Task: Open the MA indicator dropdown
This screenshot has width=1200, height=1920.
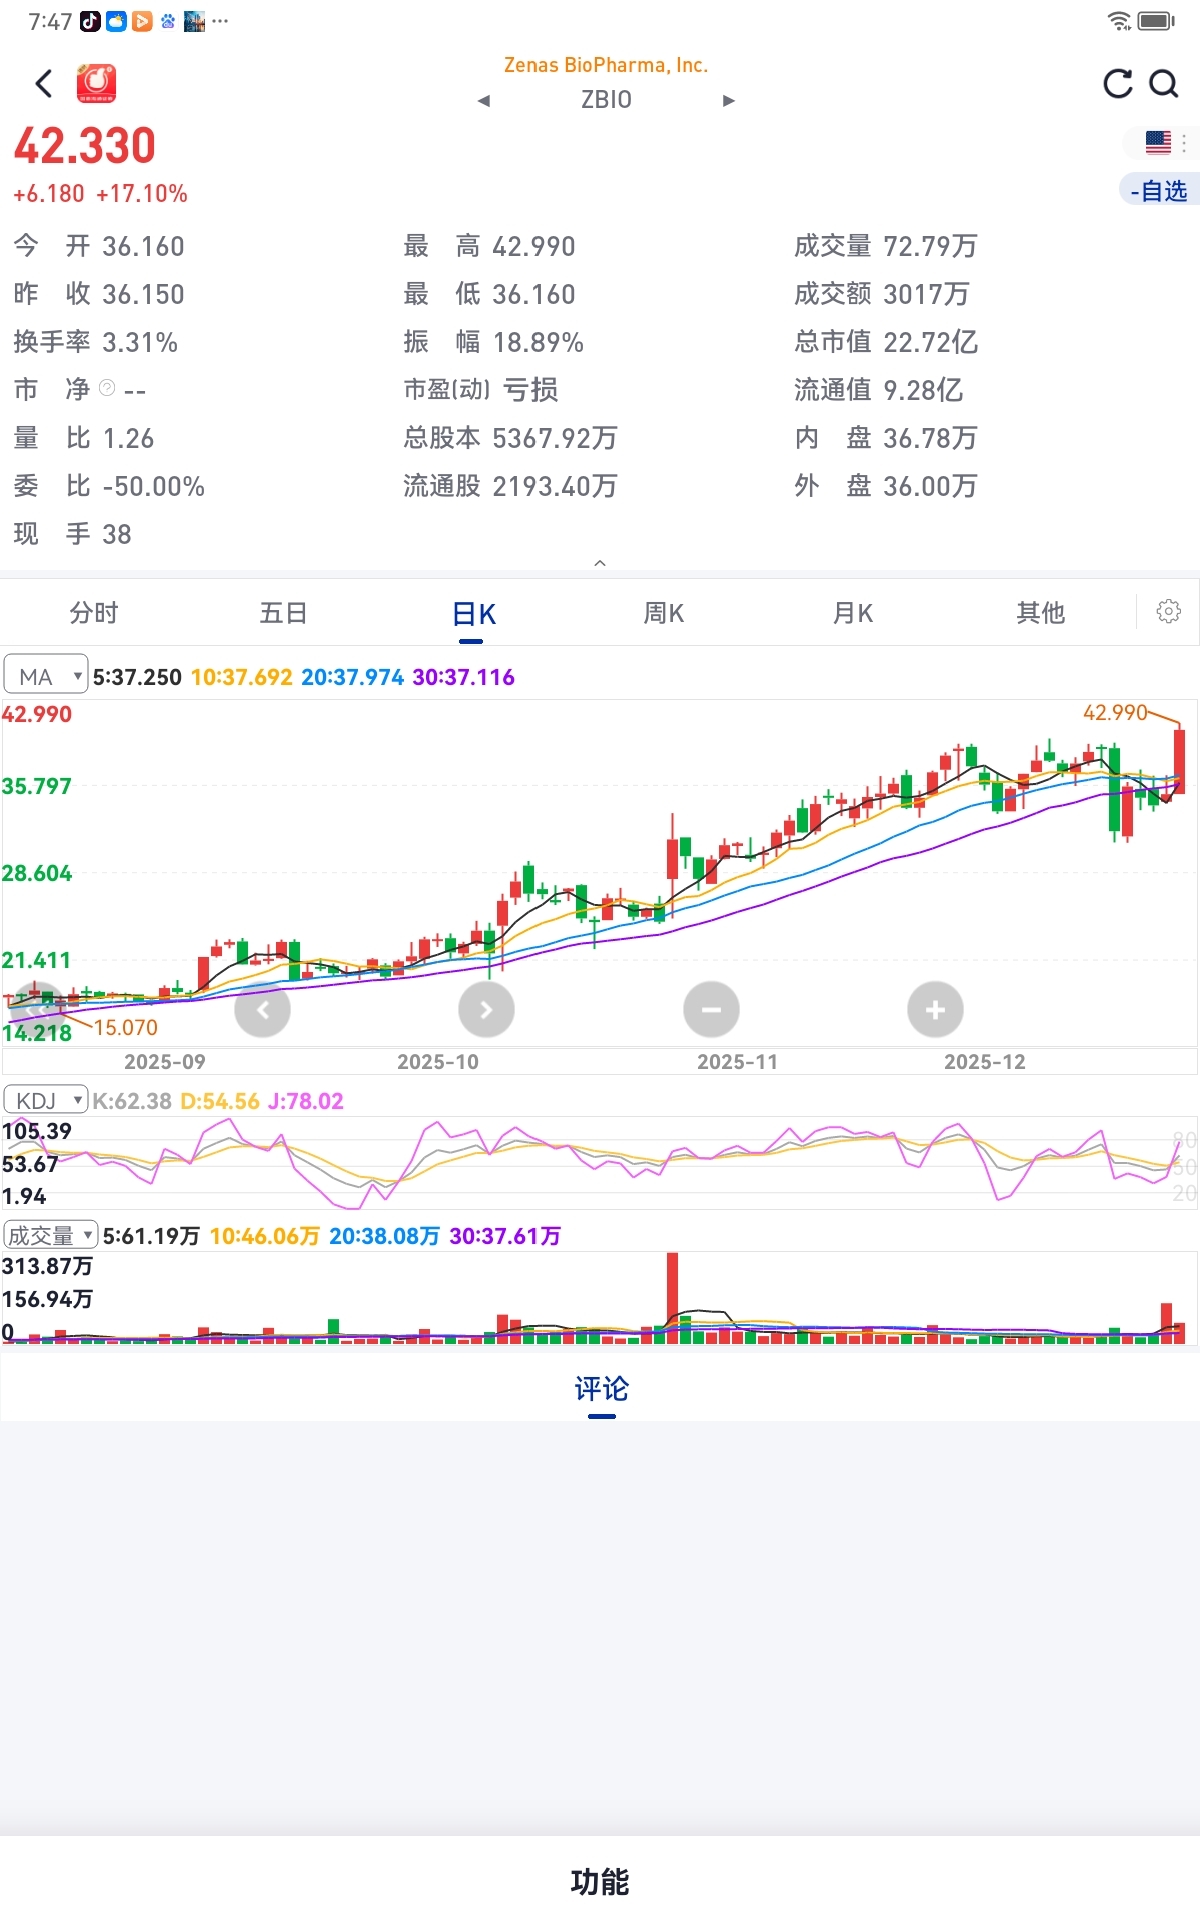Action: (46, 676)
